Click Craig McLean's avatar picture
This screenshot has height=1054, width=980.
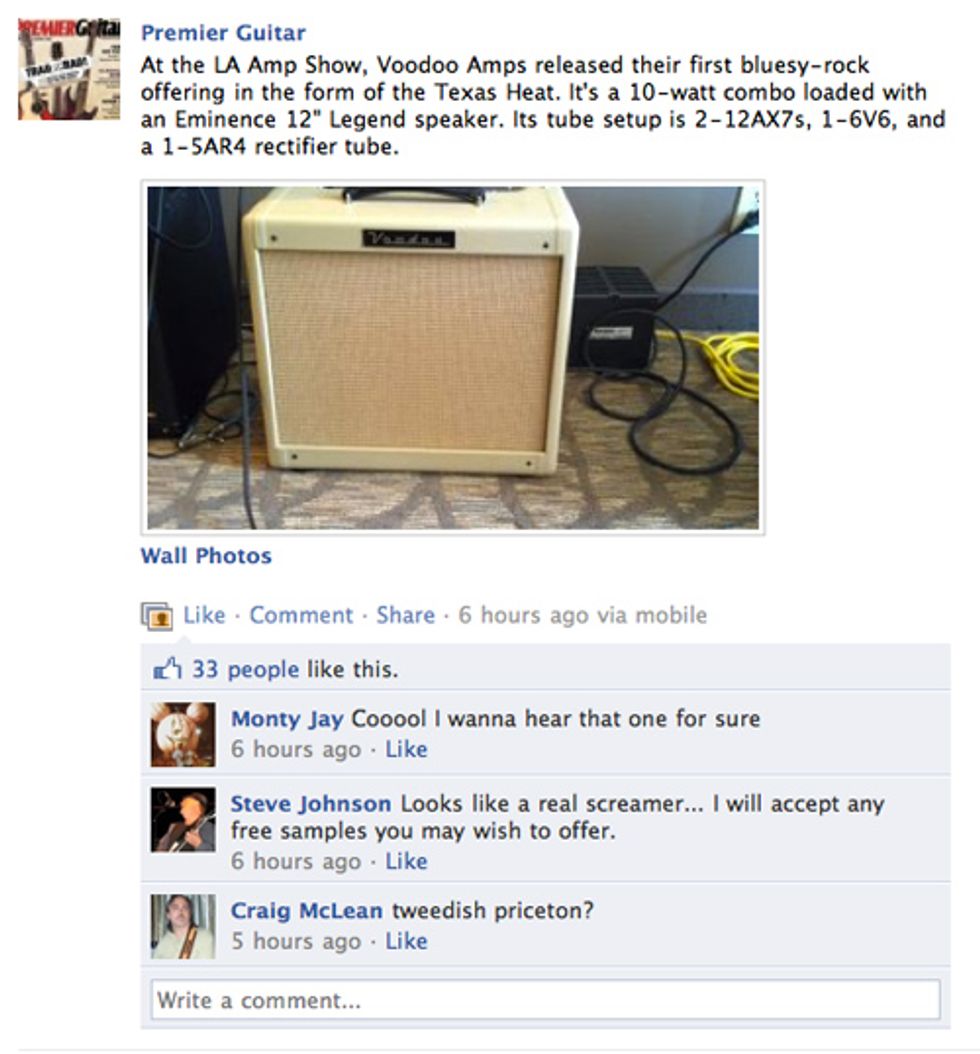183,926
